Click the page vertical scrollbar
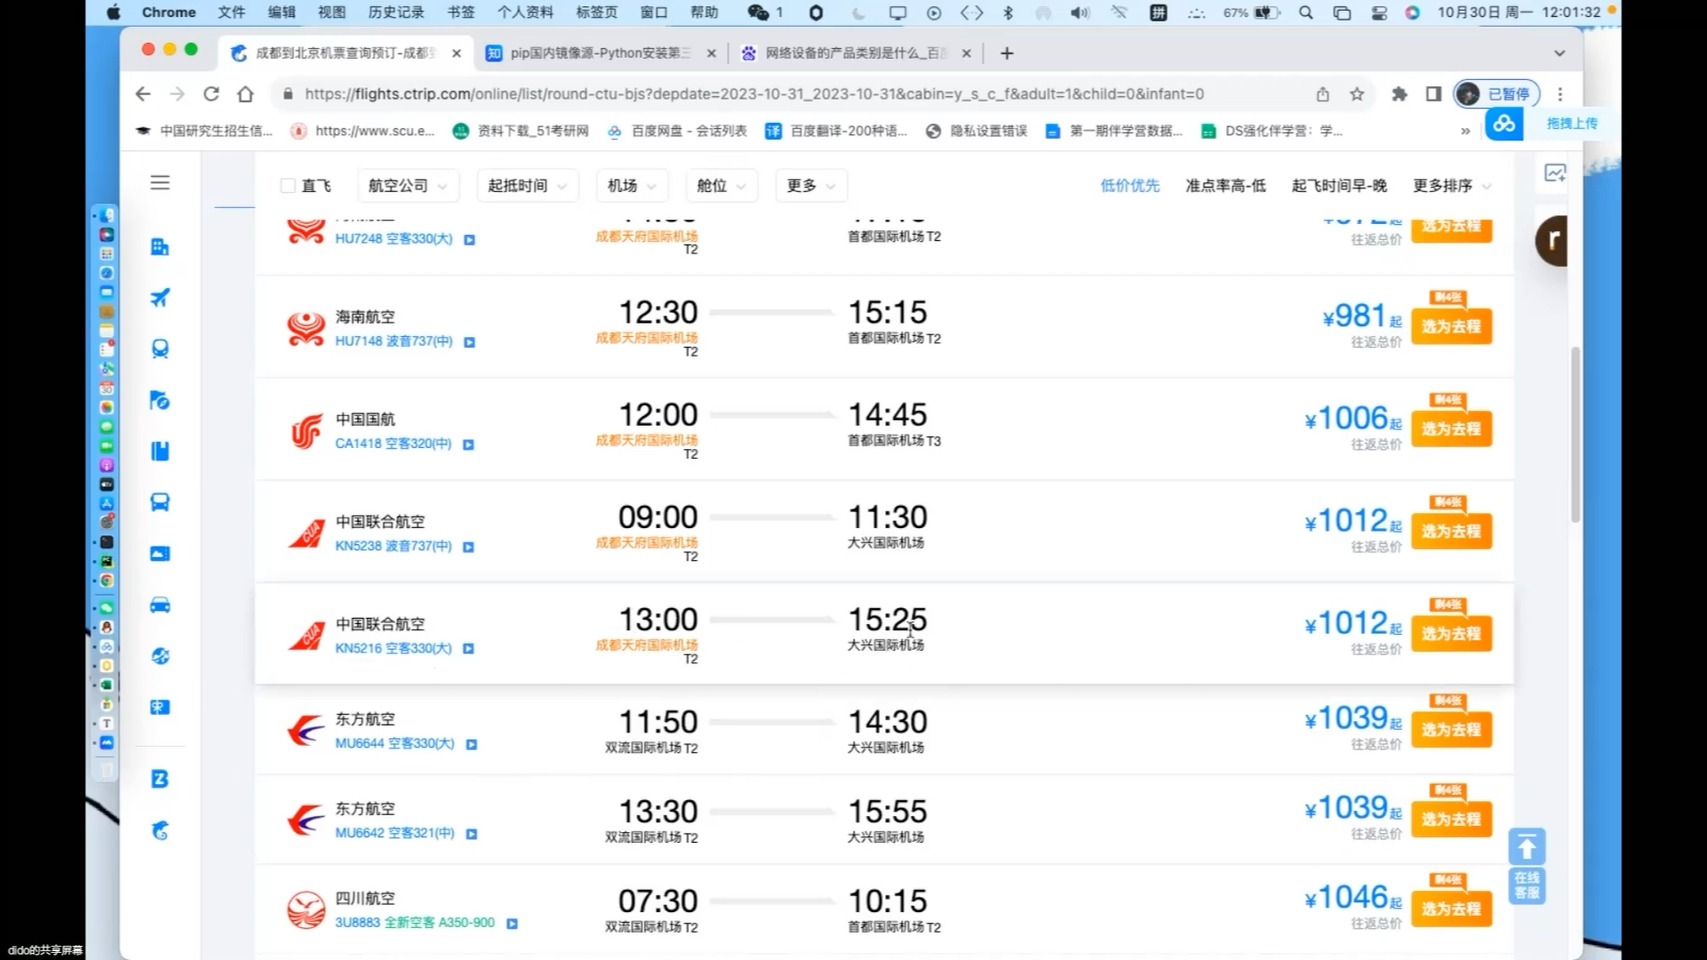The image size is (1707, 960). 1575,435
